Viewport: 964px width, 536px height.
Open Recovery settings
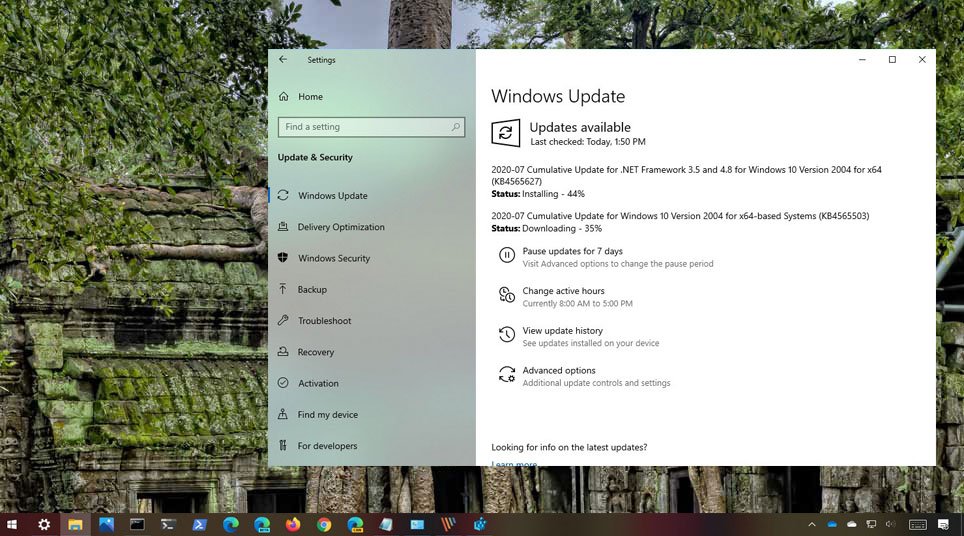[x=315, y=352]
